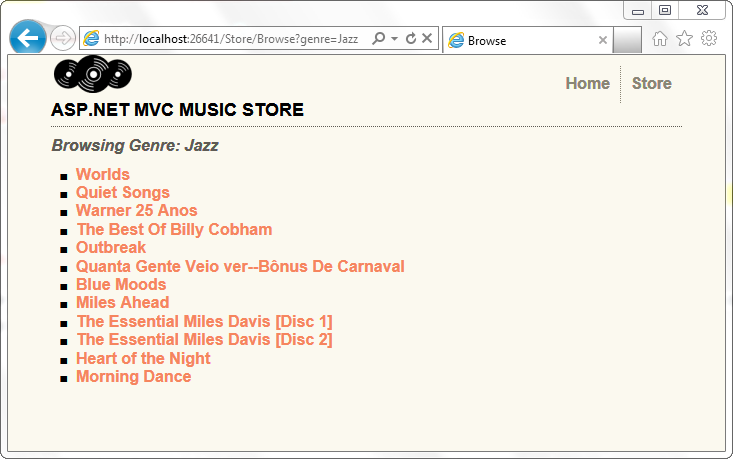733x459 pixels.
Task: Go to Store in site navigation
Action: coord(651,83)
